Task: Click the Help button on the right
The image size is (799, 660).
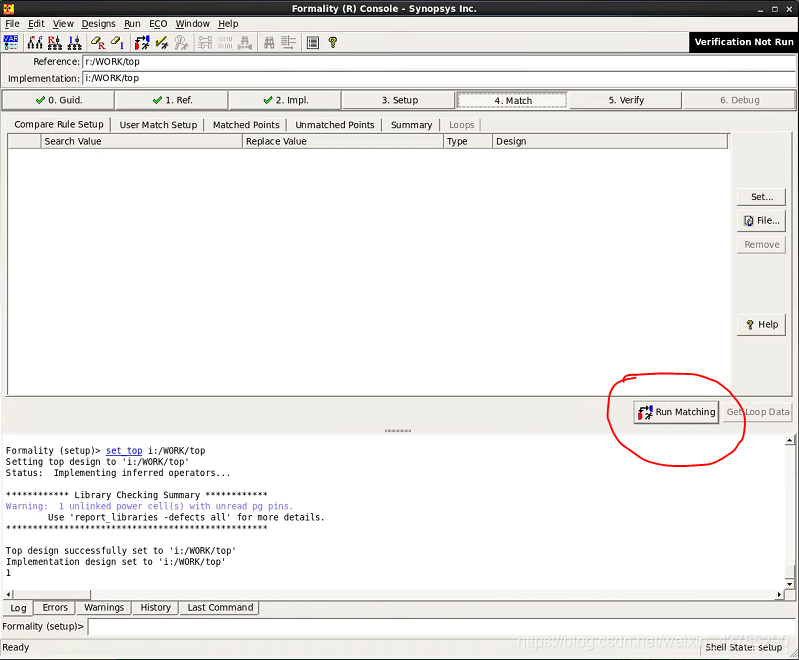Action: click(x=761, y=325)
